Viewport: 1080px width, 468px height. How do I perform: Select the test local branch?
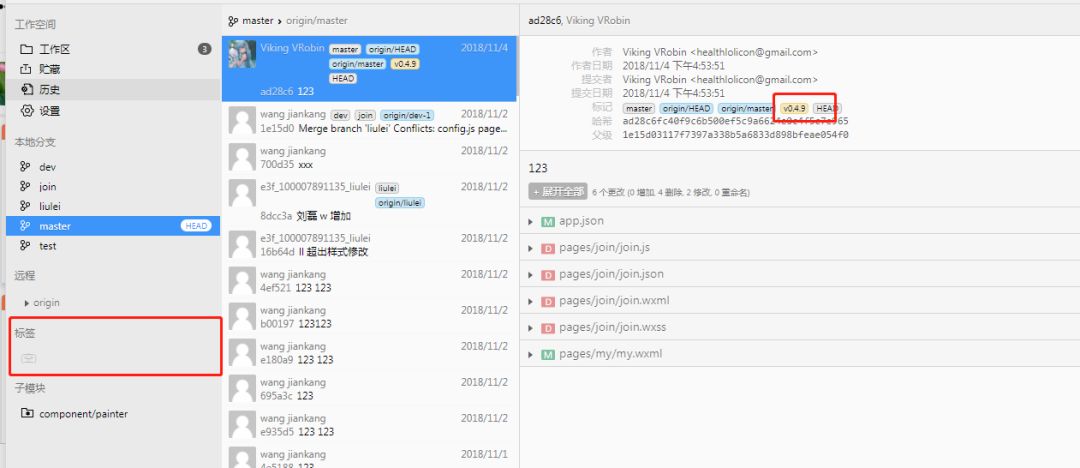click(x=113, y=245)
